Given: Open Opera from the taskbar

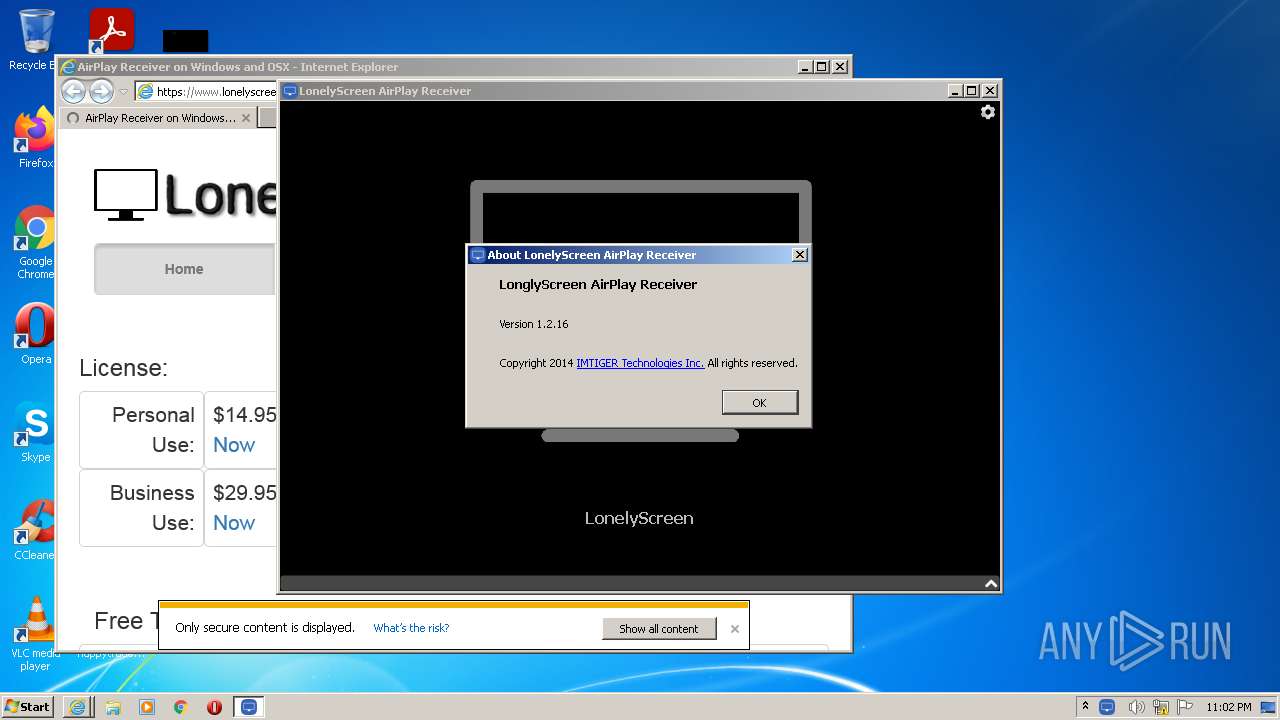Looking at the screenshot, I should click(x=214, y=706).
